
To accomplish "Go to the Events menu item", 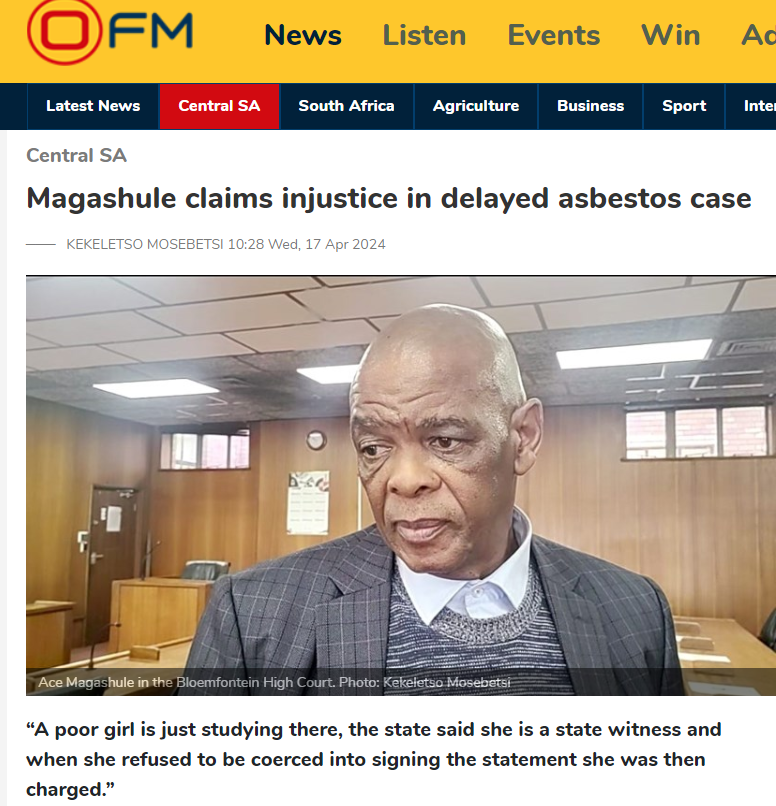I will tap(553, 35).
